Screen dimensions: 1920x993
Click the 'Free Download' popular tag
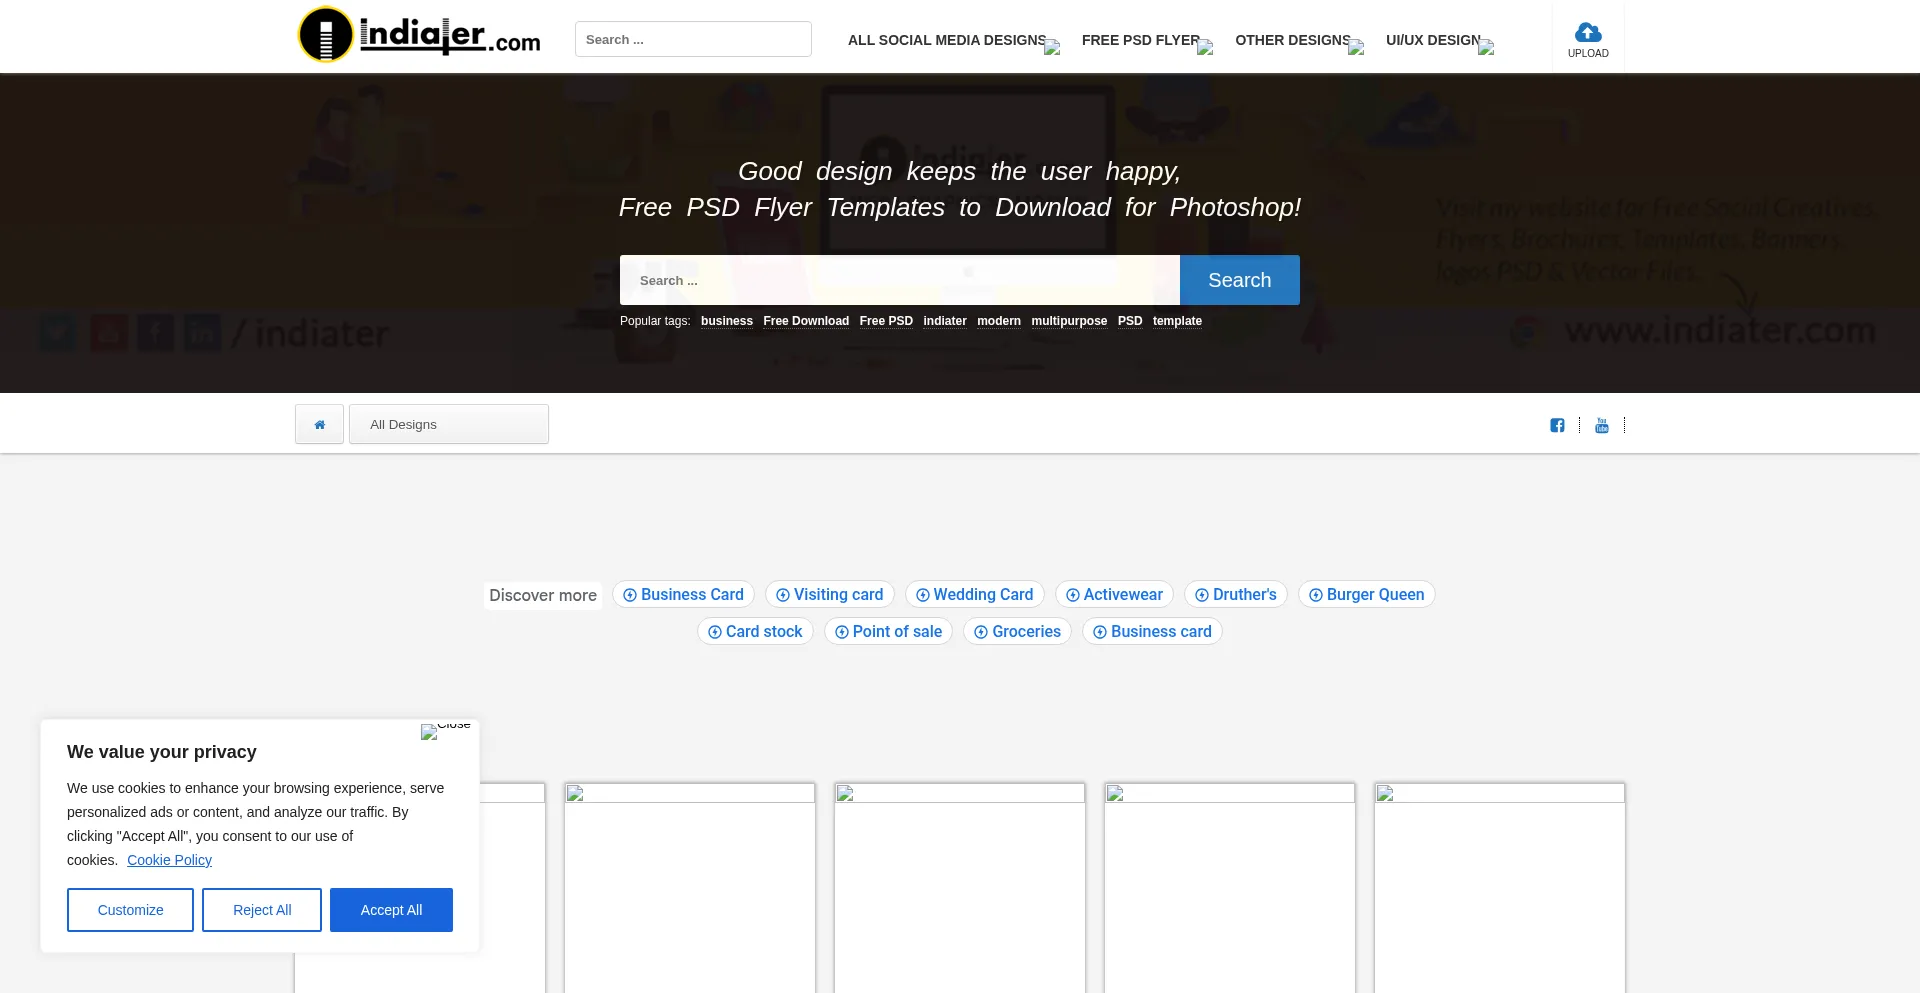click(805, 321)
